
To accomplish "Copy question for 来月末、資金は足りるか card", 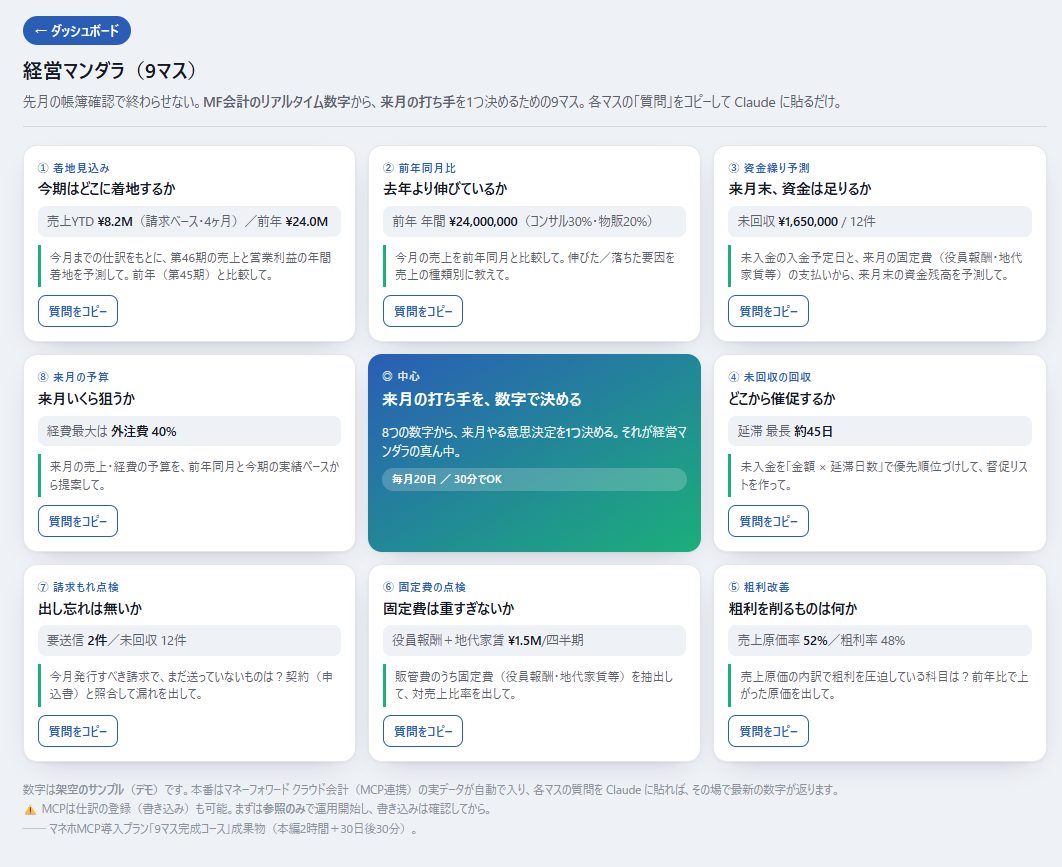I will pos(768,311).
